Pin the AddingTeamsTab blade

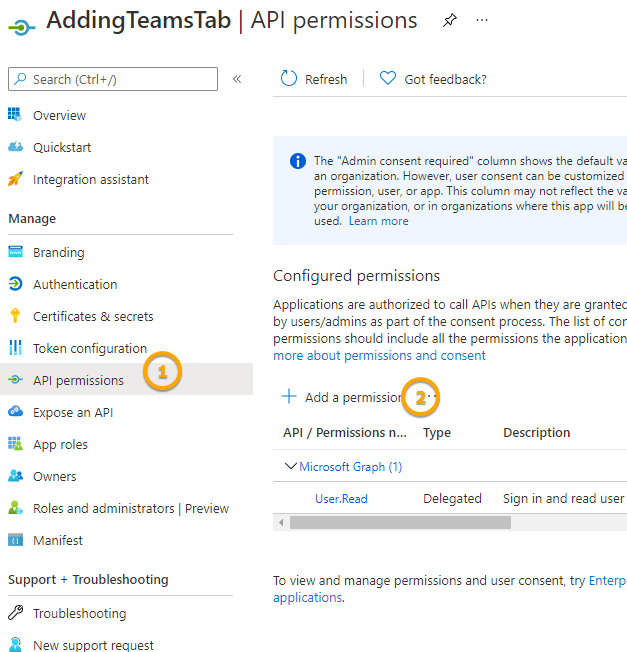click(x=449, y=20)
